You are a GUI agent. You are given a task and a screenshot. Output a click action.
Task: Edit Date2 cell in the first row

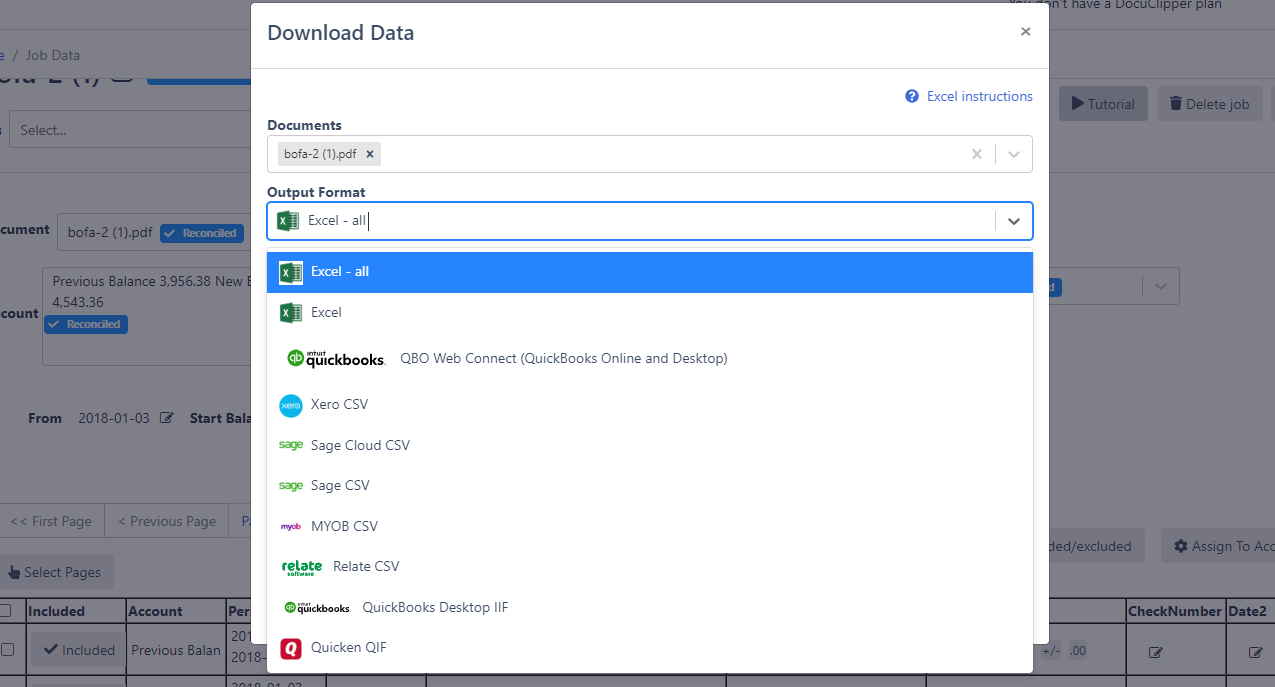(1256, 652)
